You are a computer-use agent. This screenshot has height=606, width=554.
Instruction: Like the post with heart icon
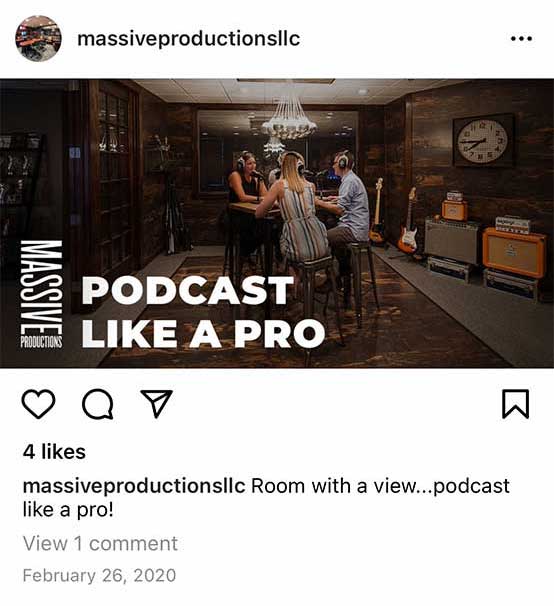pos(38,404)
